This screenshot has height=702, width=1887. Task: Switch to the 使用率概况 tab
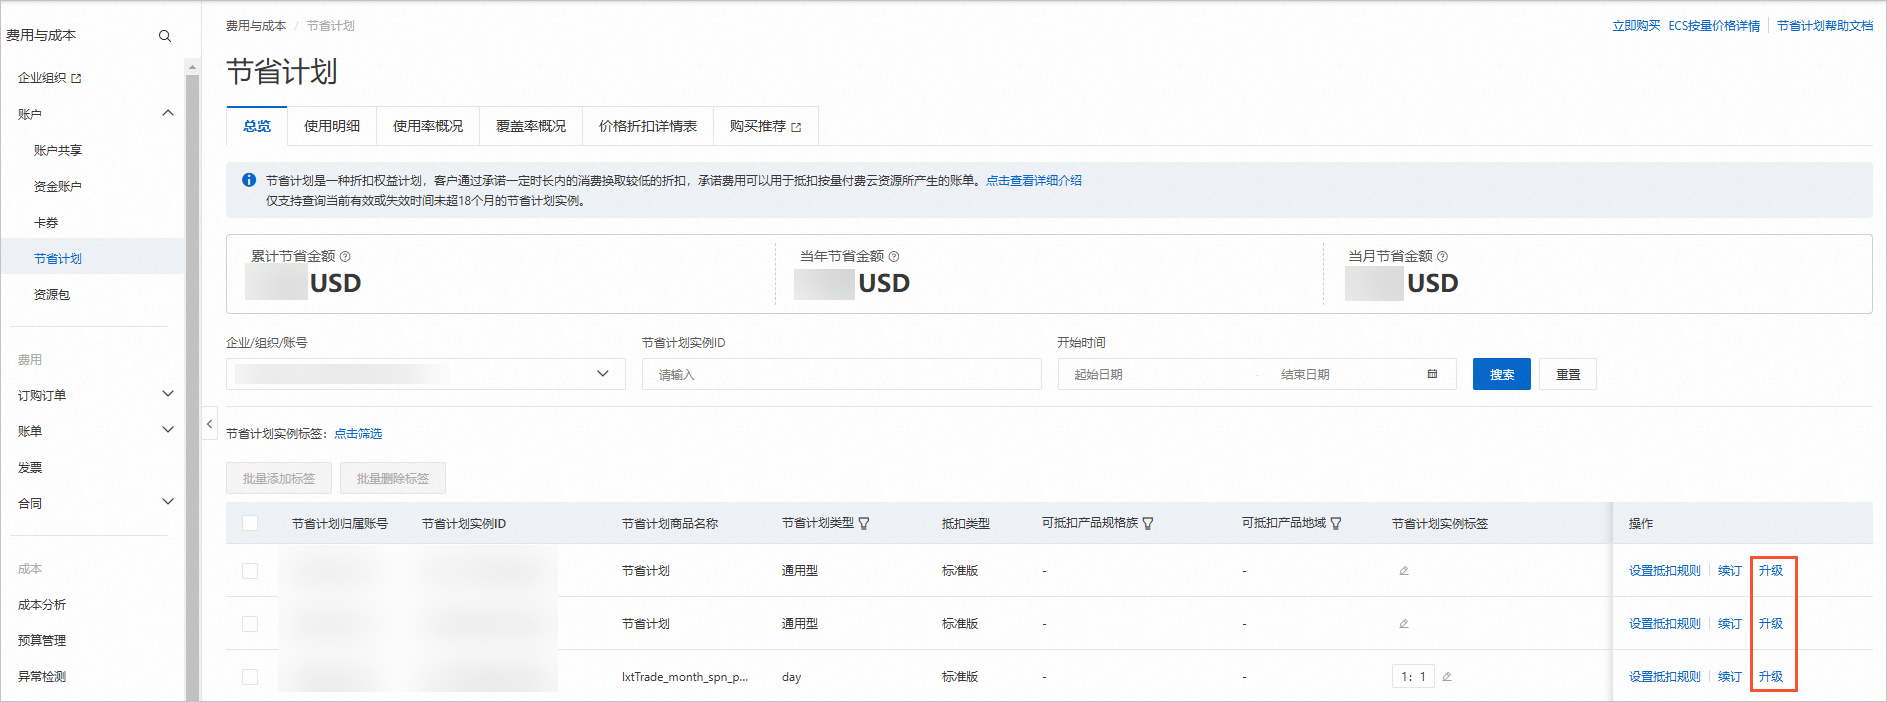click(x=428, y=126)
